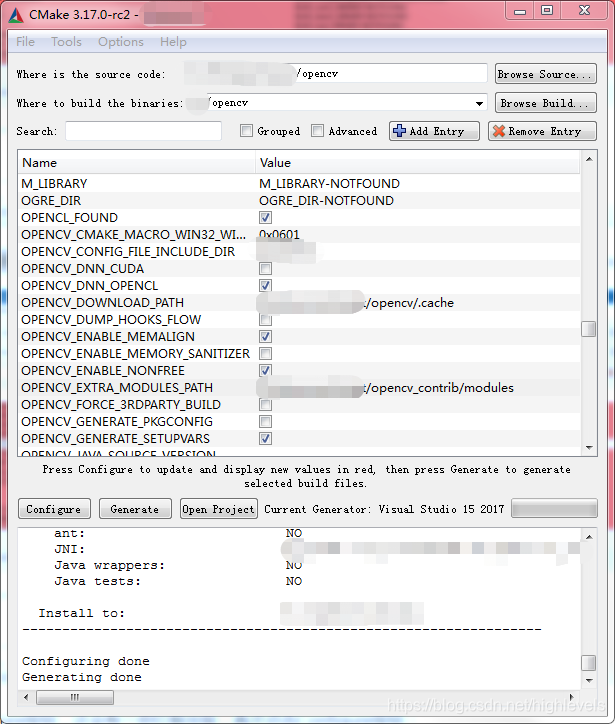Image resolution: width=615 pixels, height=724 pixels.
Task: Click the output log horizontal scrollbar thumb
Action: click(x=75, y=697)
